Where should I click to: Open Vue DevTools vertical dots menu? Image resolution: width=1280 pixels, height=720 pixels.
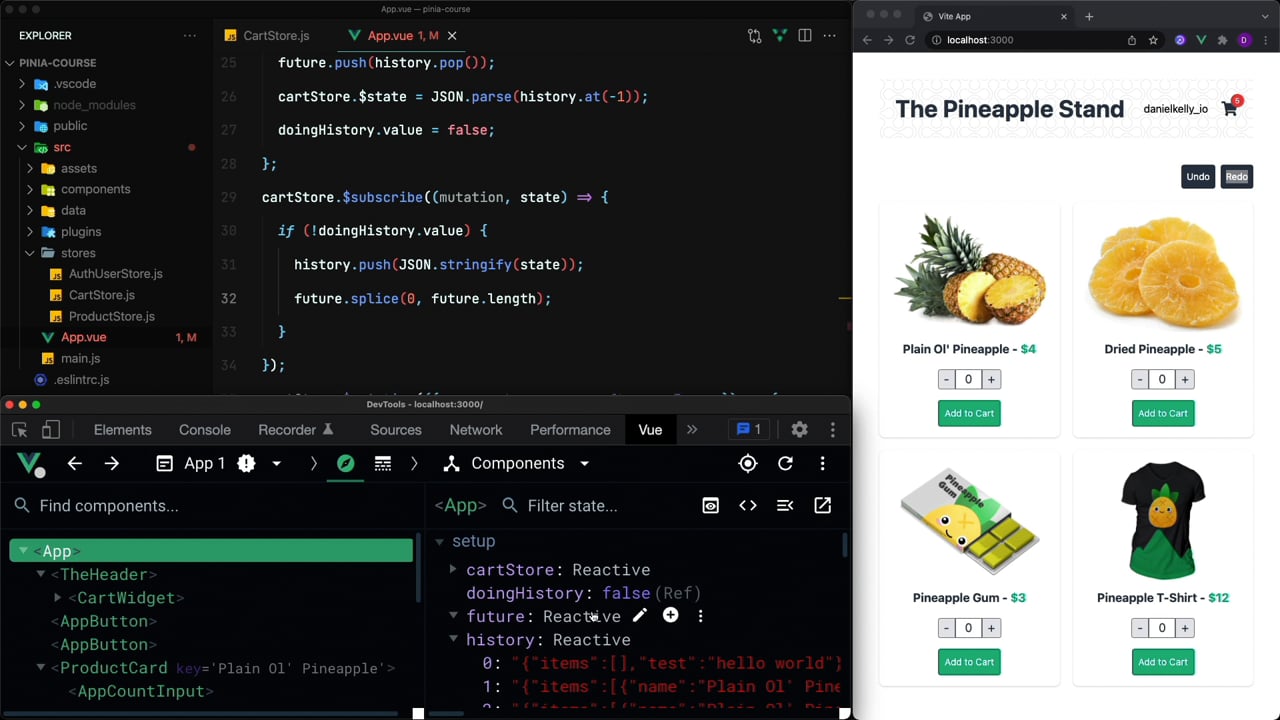(x=822, y=464)
